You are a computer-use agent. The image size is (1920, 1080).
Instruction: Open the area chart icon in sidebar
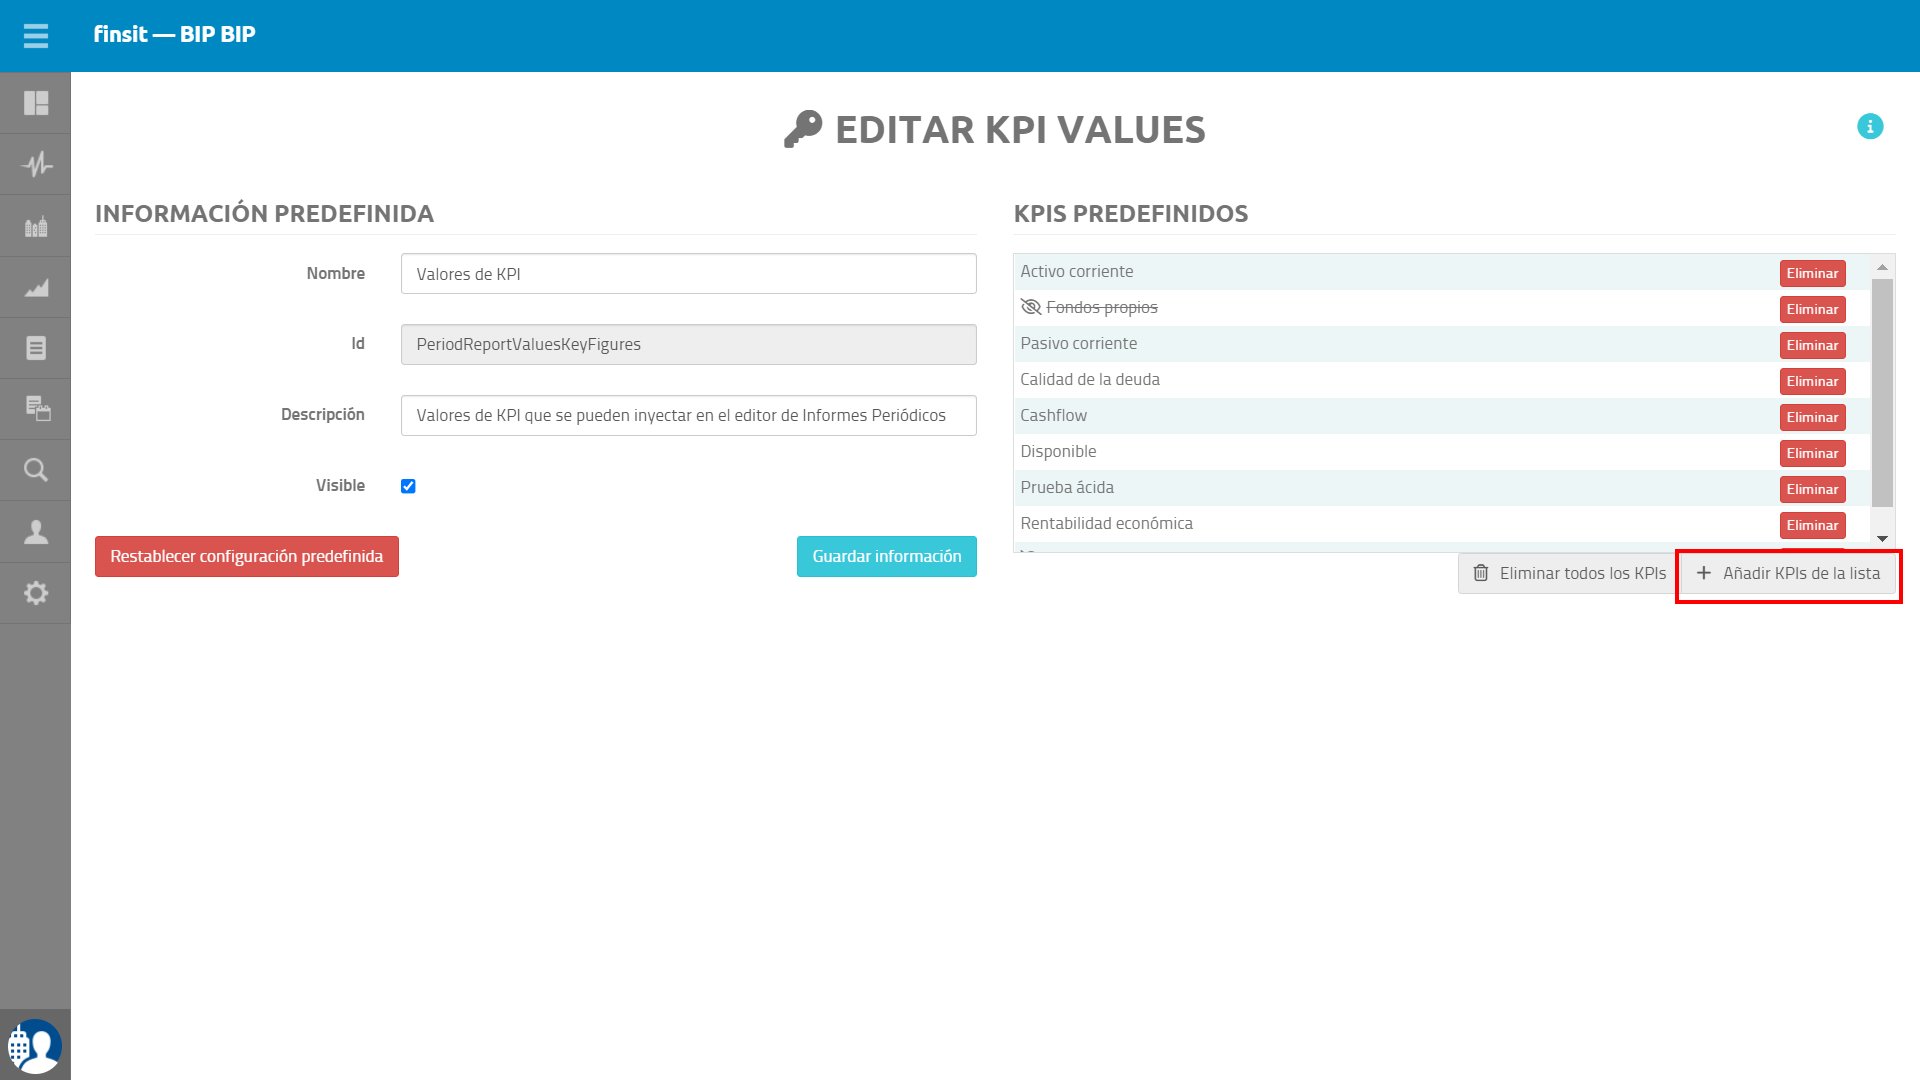[x=36, y=288]
